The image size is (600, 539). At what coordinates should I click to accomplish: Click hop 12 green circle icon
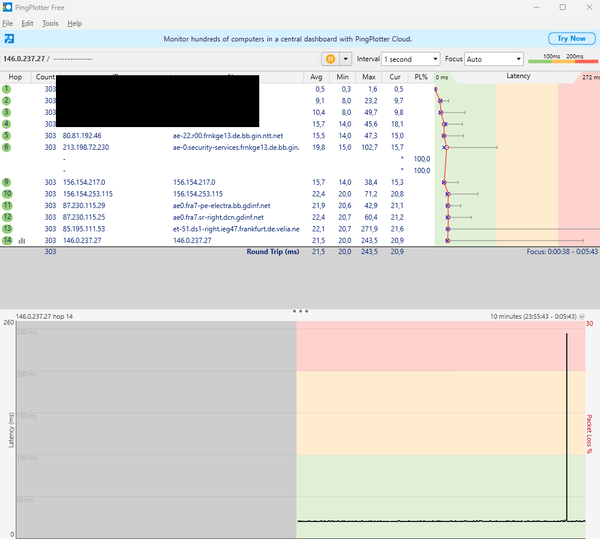(x=7, y=217)
